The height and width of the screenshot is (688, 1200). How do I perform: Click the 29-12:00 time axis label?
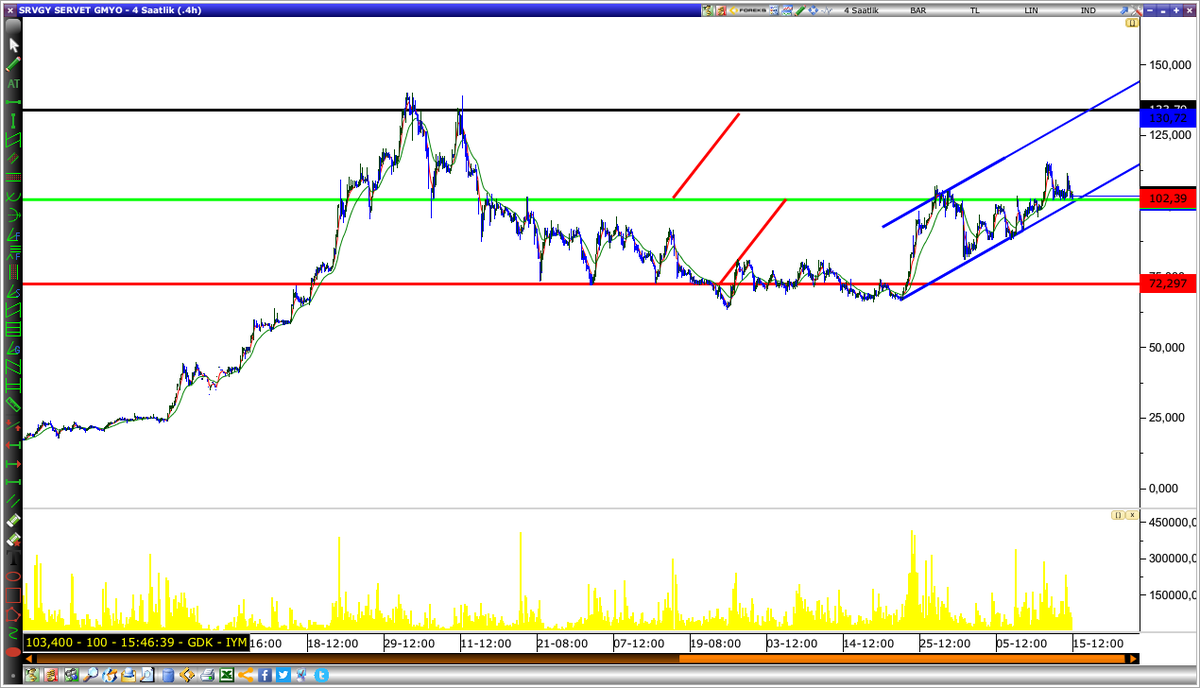pyautogui.click(x=409, y=643)
